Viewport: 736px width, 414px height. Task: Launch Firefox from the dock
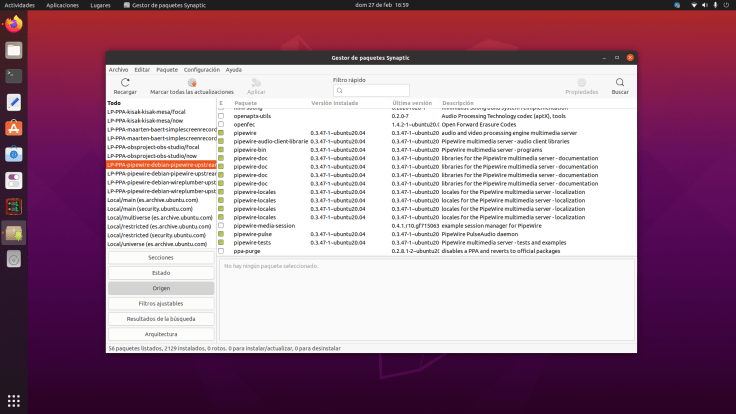point(14,24)
